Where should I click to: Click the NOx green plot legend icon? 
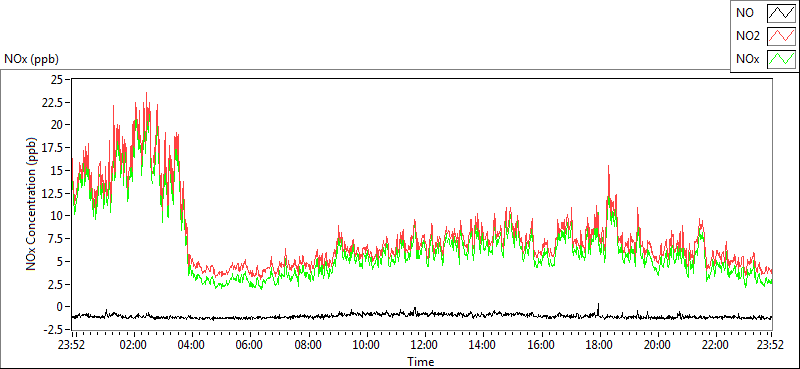(782, 59)
